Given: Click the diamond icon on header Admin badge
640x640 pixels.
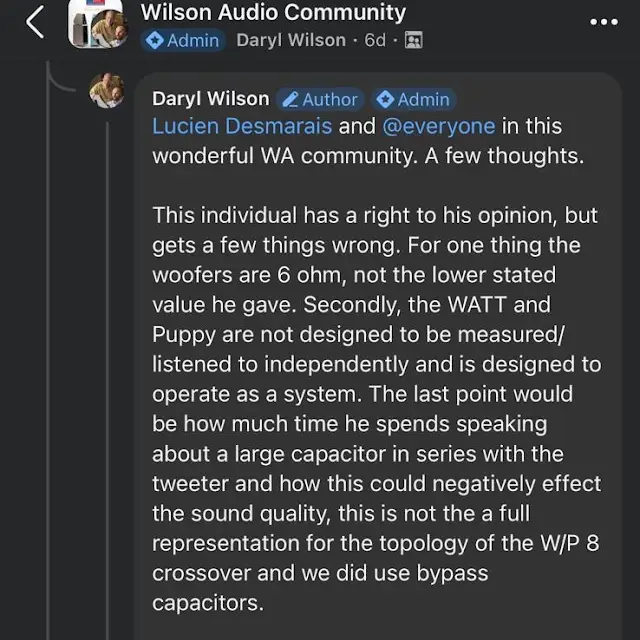Looking at the screenshot, I should click(154, 41).
